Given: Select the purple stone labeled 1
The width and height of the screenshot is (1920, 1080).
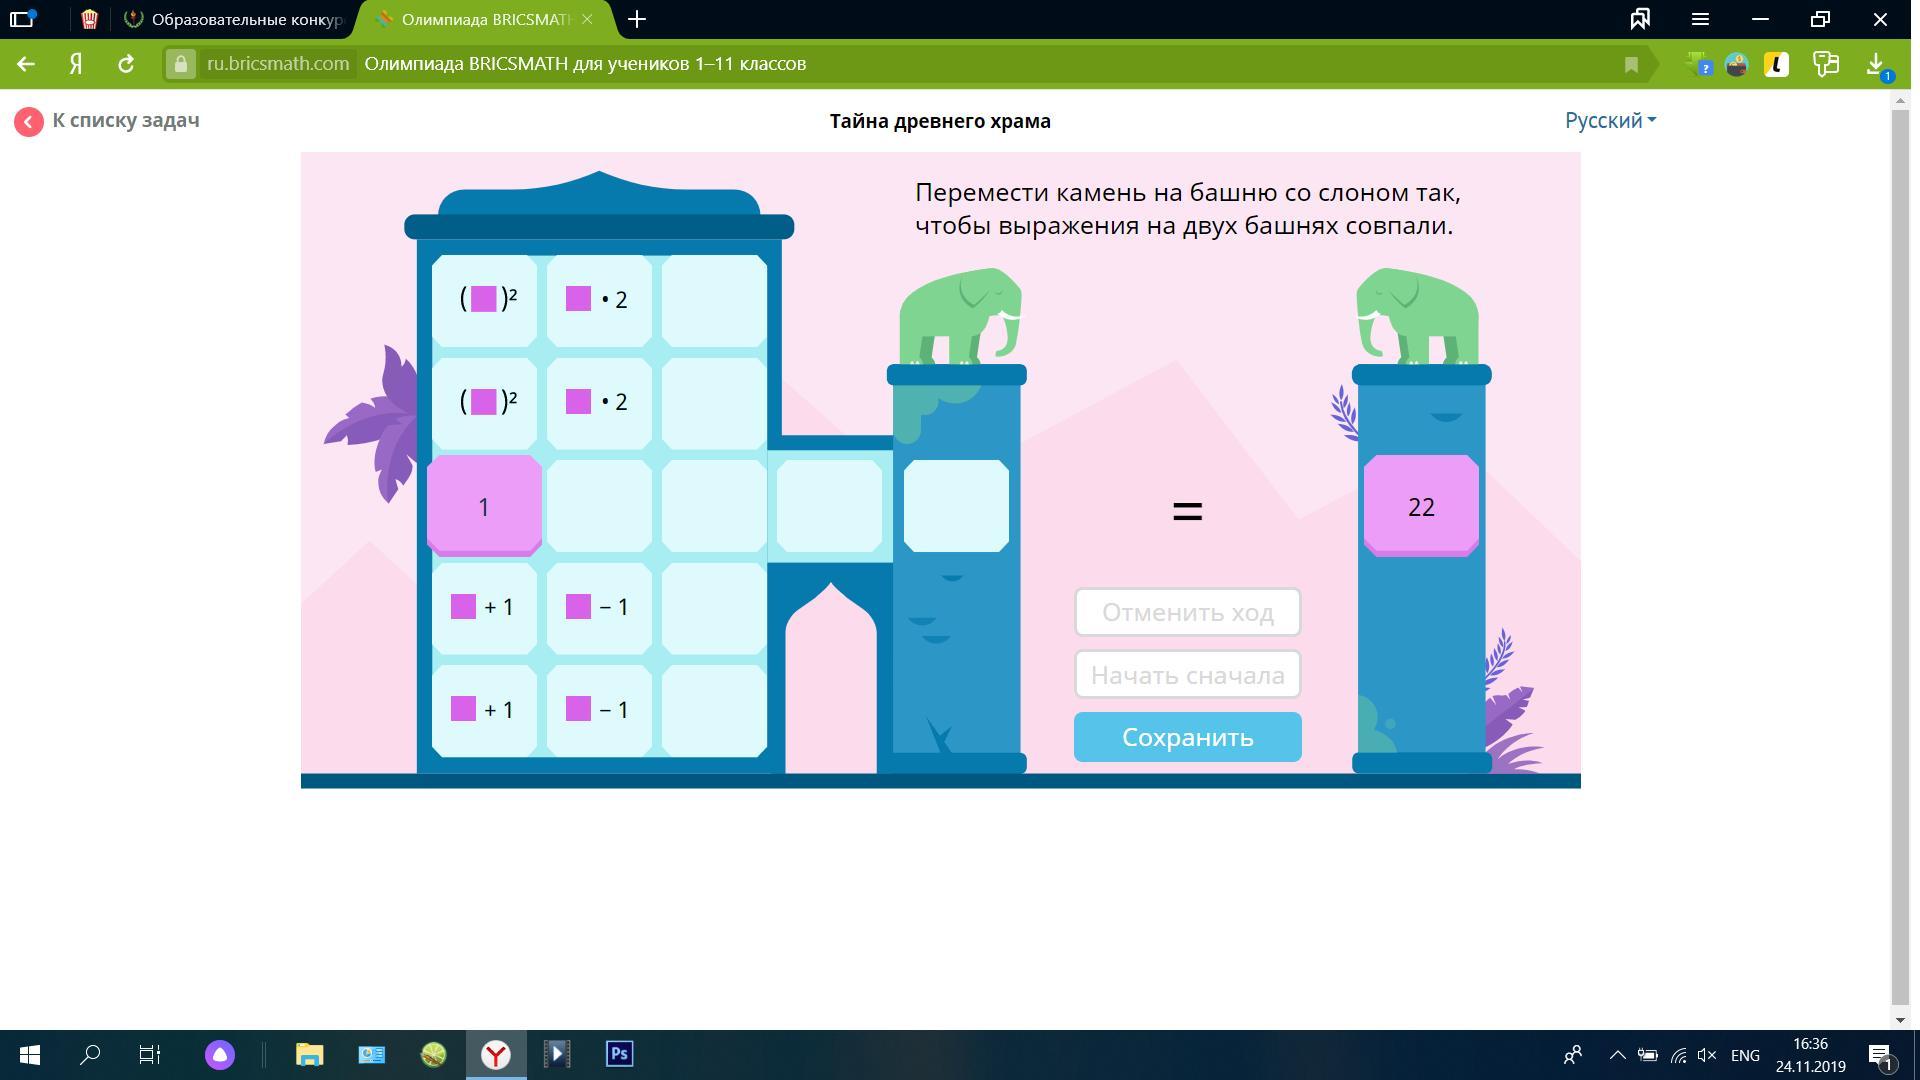Looking at the screenshot, I should tap(484, 506).
